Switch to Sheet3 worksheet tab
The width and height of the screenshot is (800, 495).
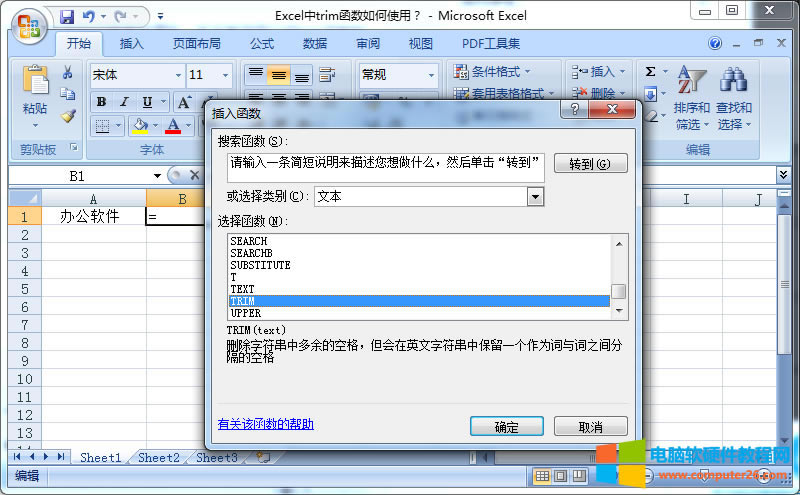click(x=217, y=458)
